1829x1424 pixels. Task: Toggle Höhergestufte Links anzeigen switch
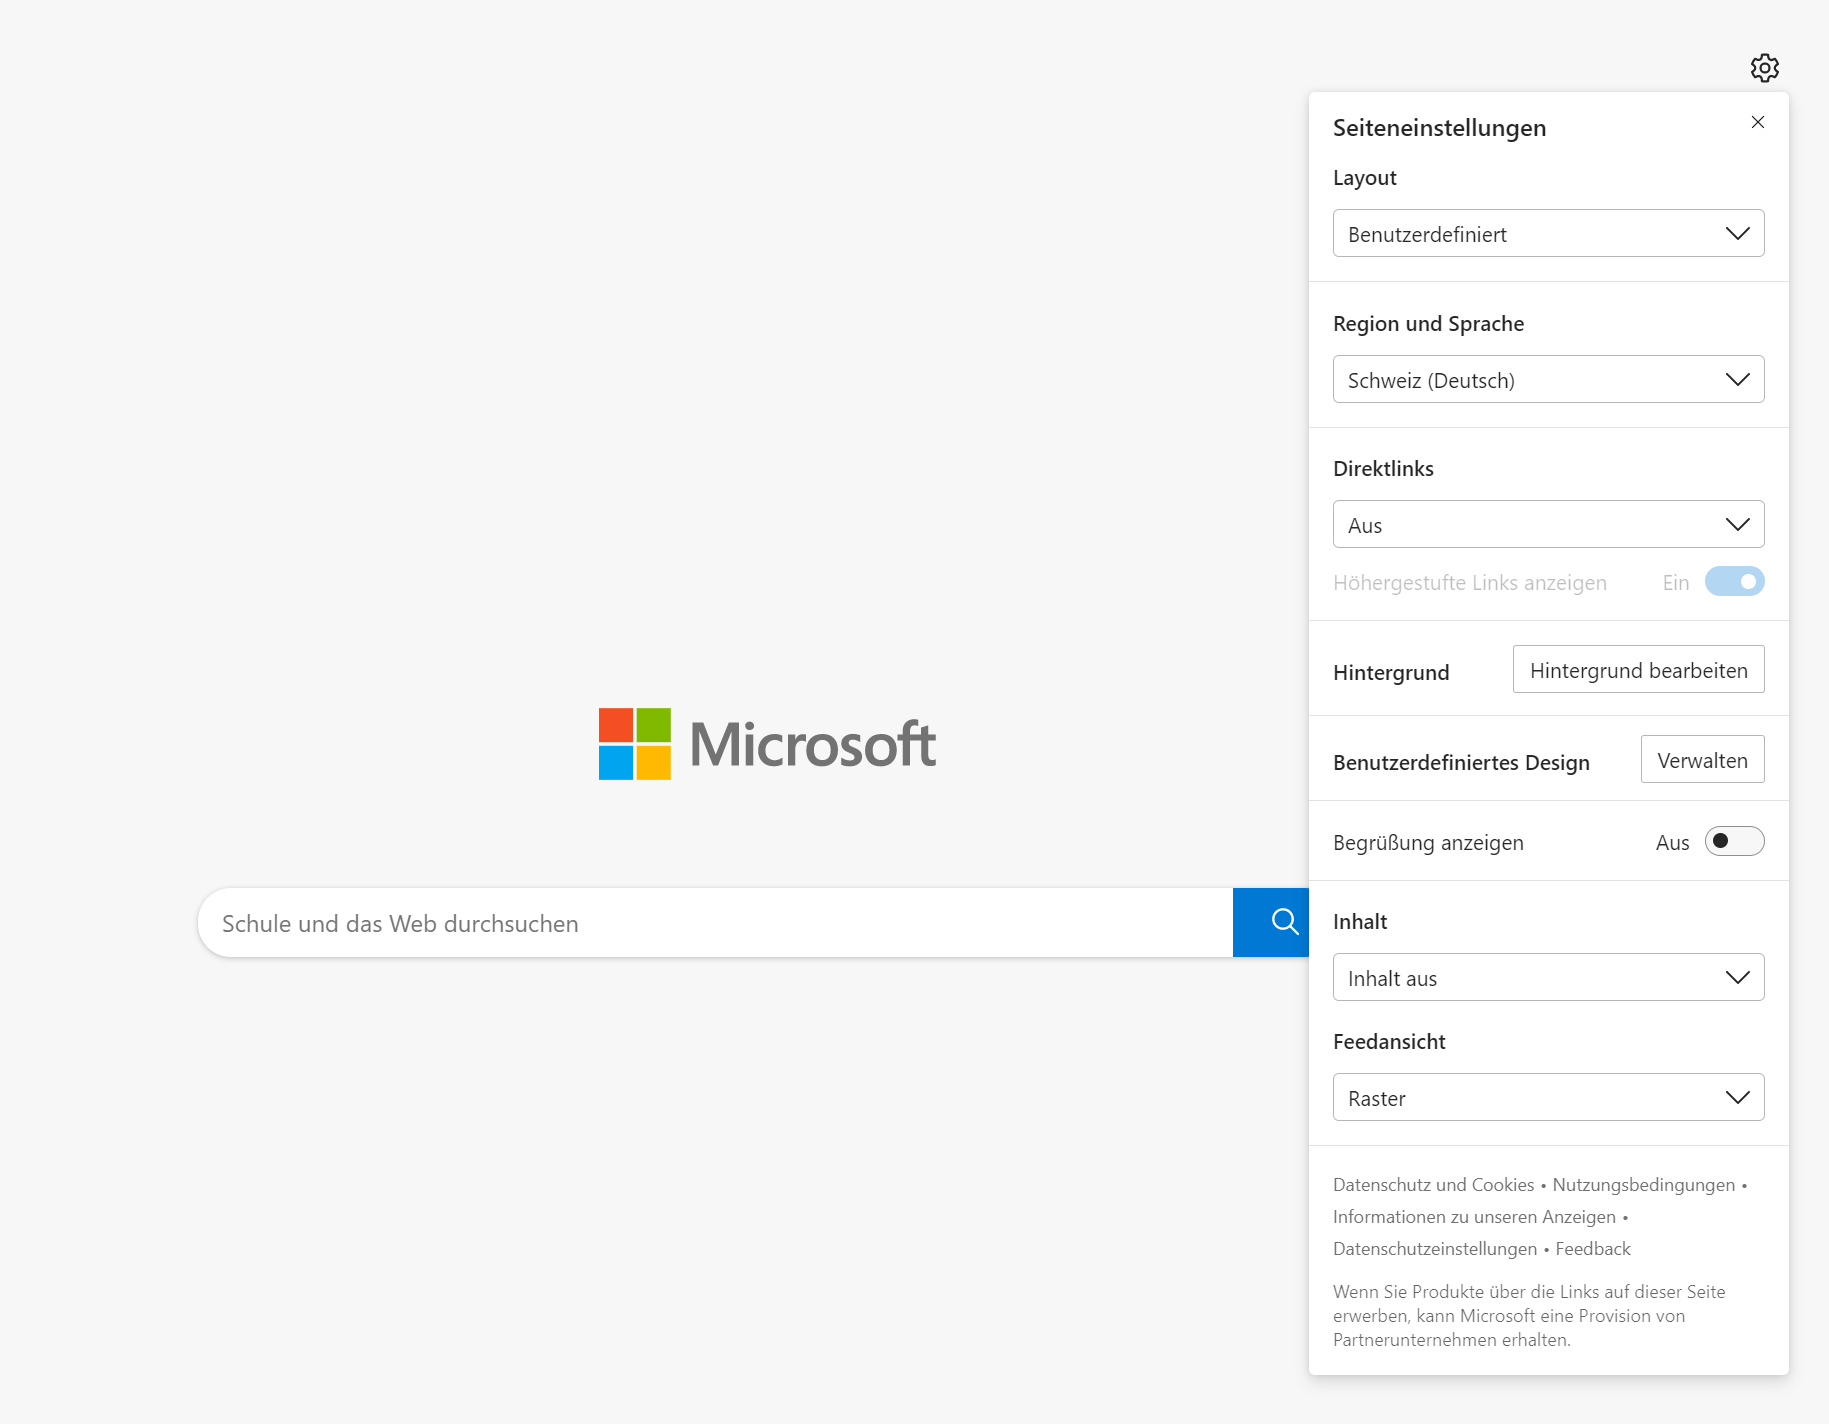(x=1734, y=582)
